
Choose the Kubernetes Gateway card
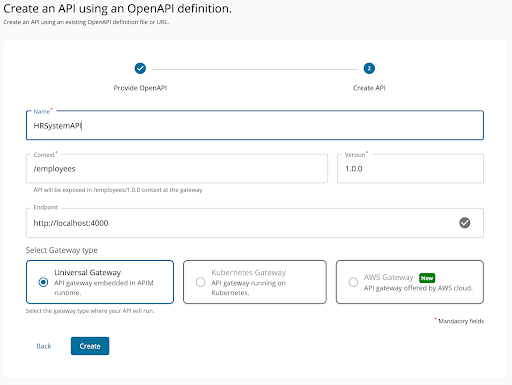pyautogui.click(x=255, y=282)
